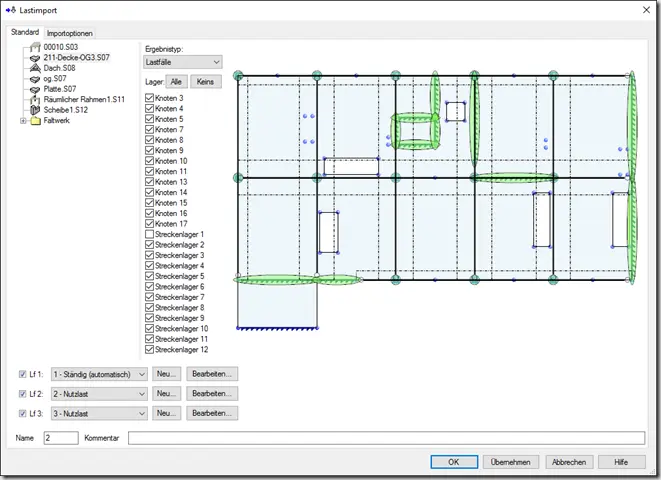Open the Lf 1 Ständig (automatisch) dropdown

[x=99, y=374]
